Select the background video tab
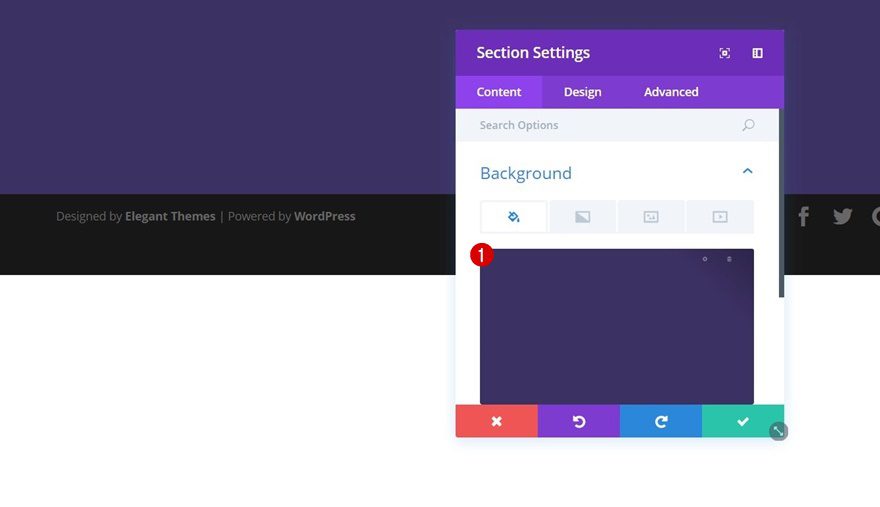Image resolution: width=880 pixels, height=507 pixels. (720, 217)
